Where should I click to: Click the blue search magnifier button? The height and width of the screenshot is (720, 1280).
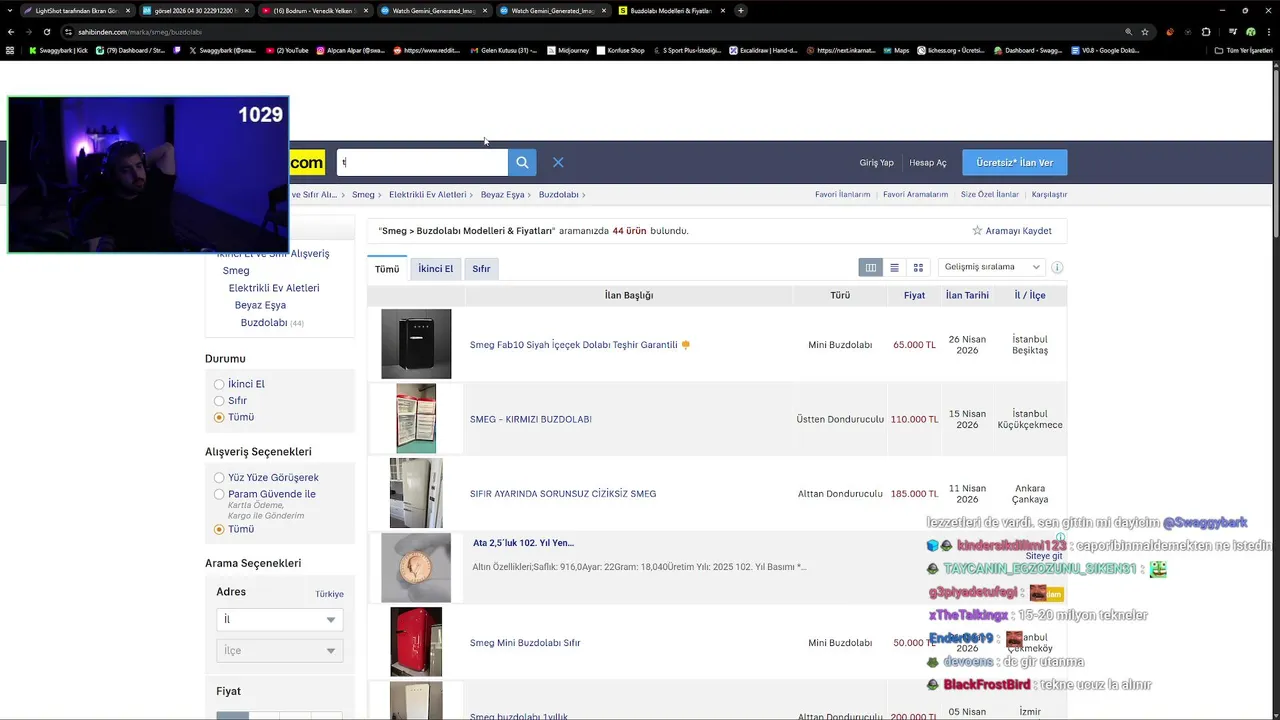[x=522, y=163]
